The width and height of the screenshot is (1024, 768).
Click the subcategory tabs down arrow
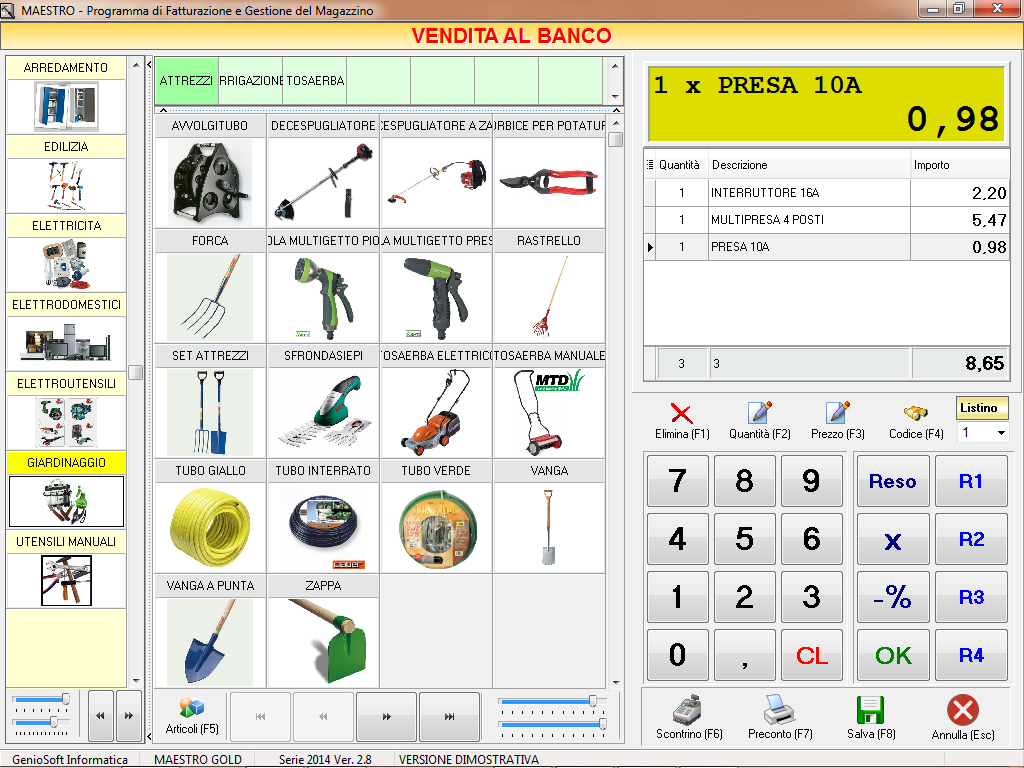pos(615,97)
